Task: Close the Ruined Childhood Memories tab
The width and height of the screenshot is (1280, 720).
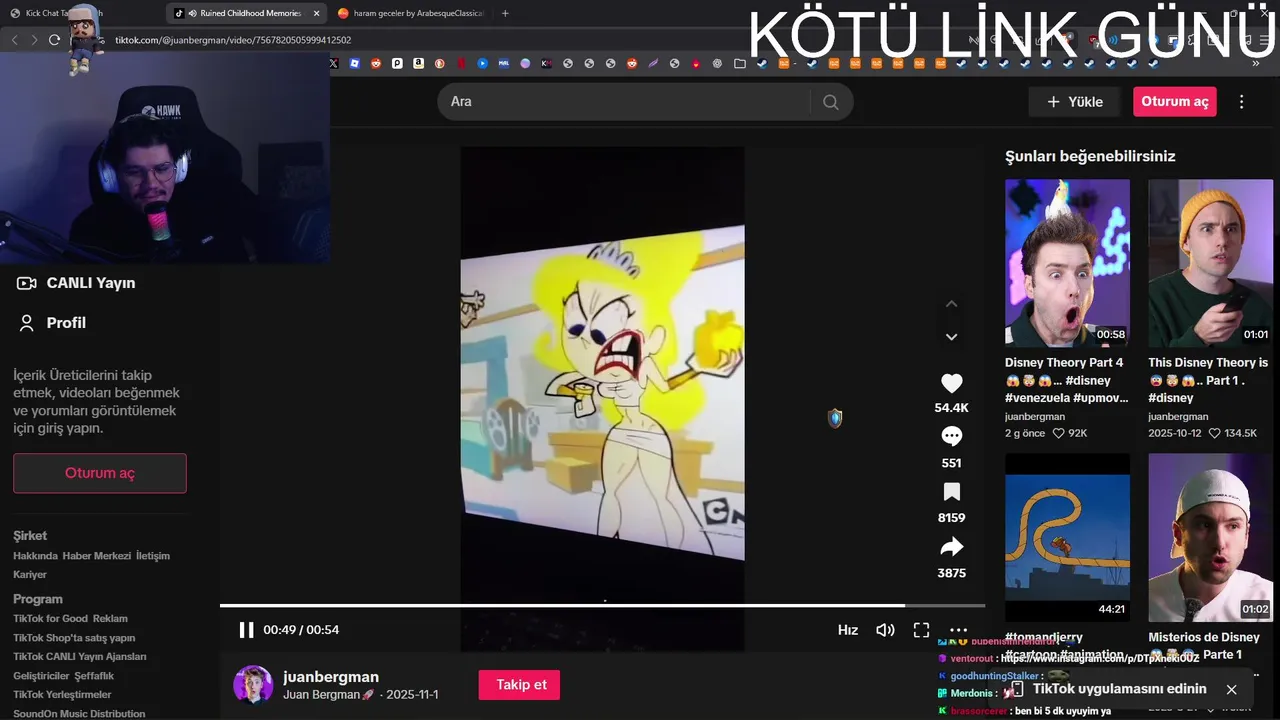Action: pos(316,13)
